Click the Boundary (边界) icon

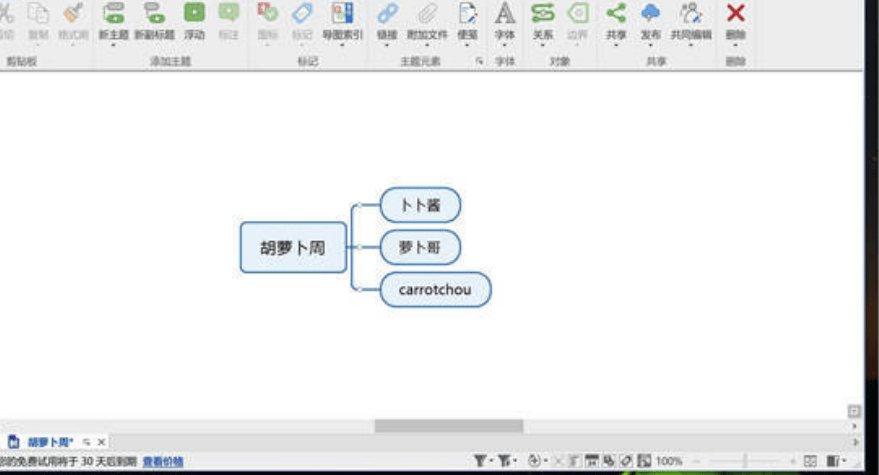pyautogui.click(x=577, y=12)
